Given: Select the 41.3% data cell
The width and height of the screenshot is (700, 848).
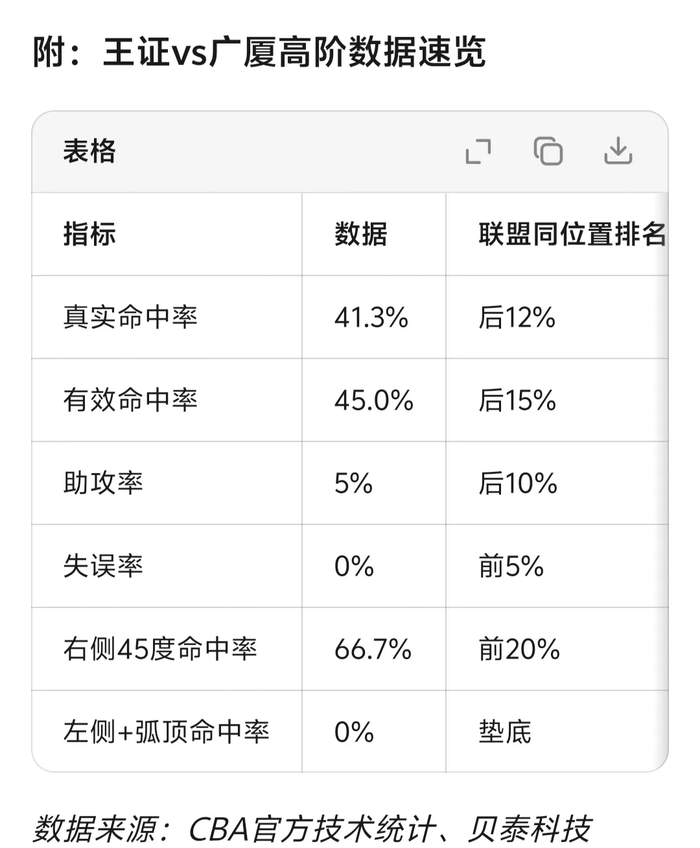Looking at the screenshot, I should (371, 317).
